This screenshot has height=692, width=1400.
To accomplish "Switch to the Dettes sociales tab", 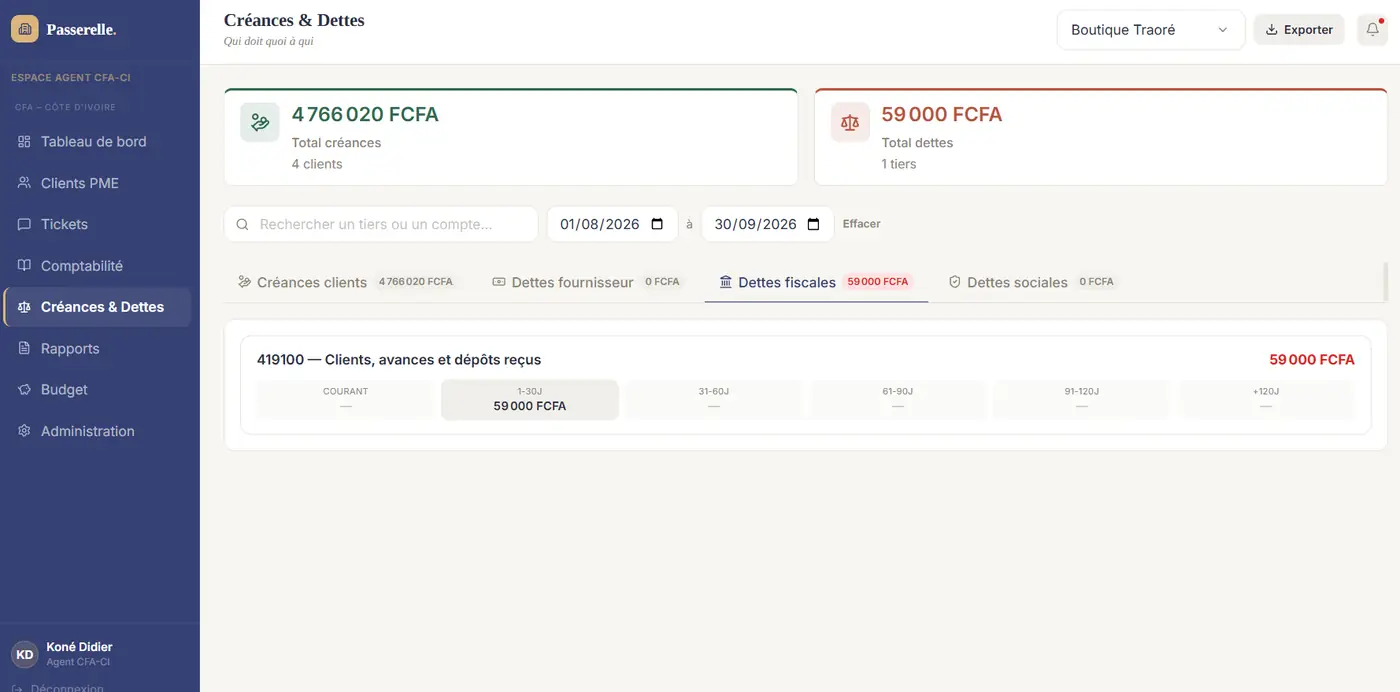I will [x=1032, y=282].
